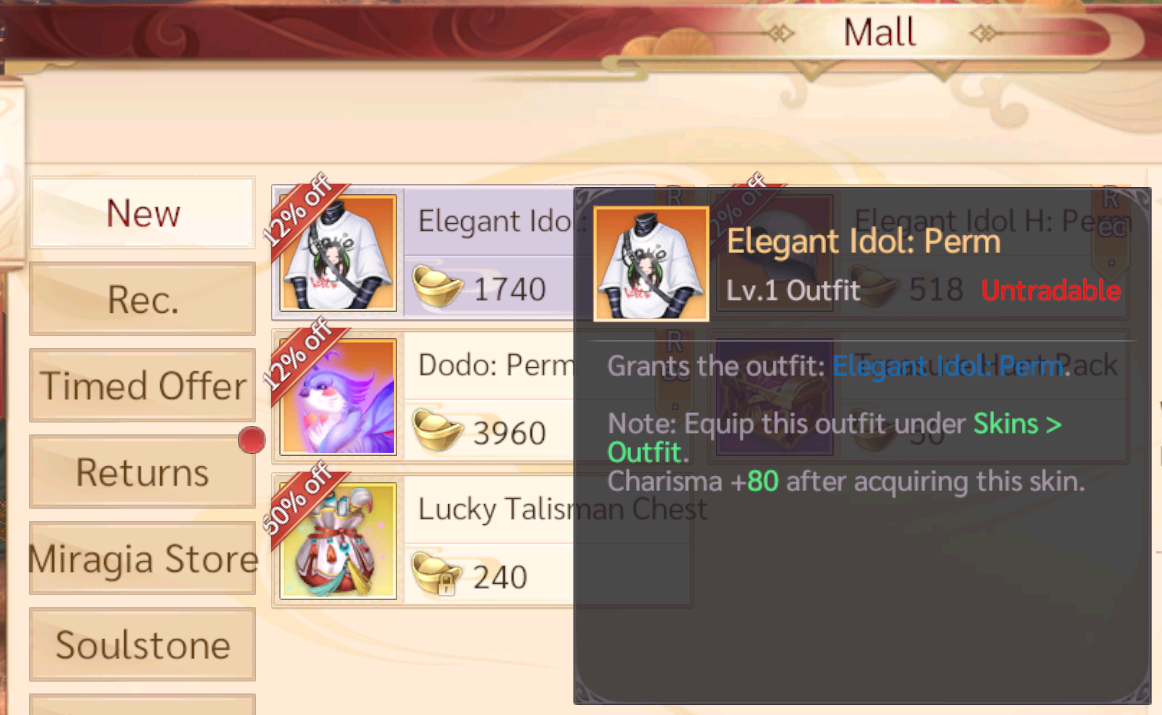Click the Lucky Talisman Chest bag icon
Image resolution: width=1162 pixels, height=715 pixels.
click(x=338, y=541)
